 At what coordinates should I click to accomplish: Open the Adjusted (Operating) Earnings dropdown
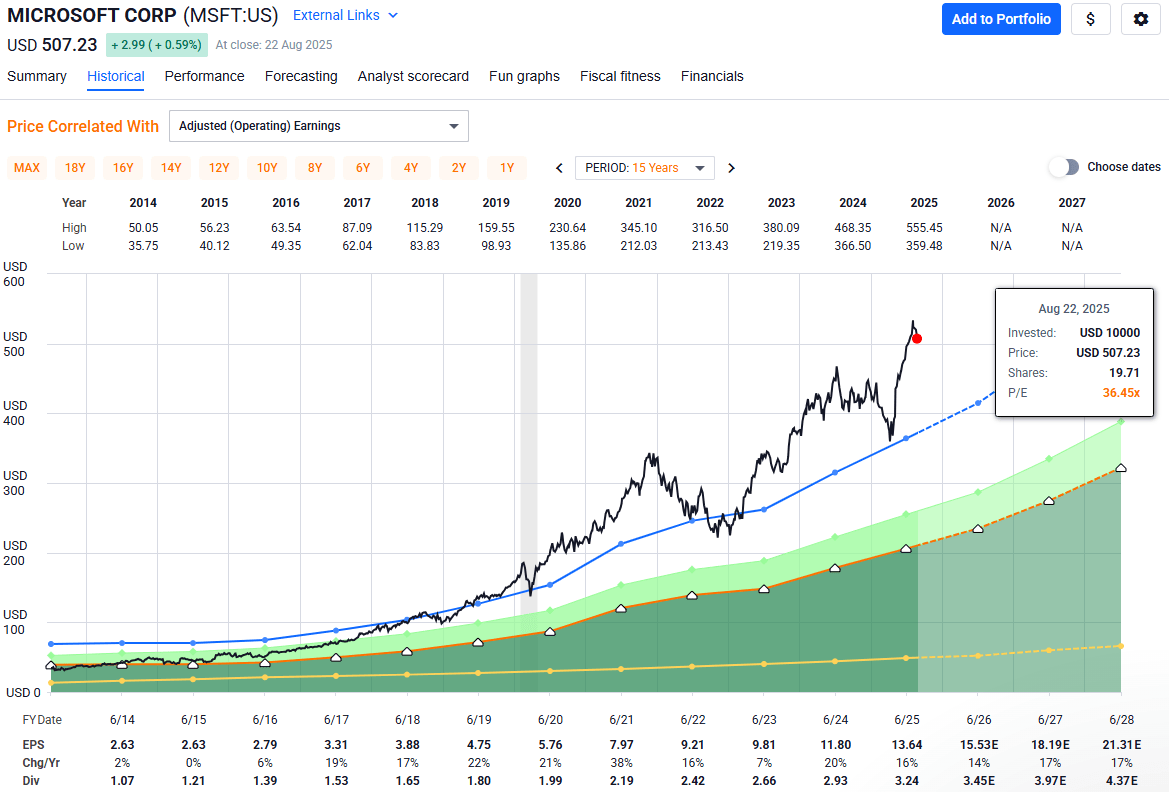point(318,126)
